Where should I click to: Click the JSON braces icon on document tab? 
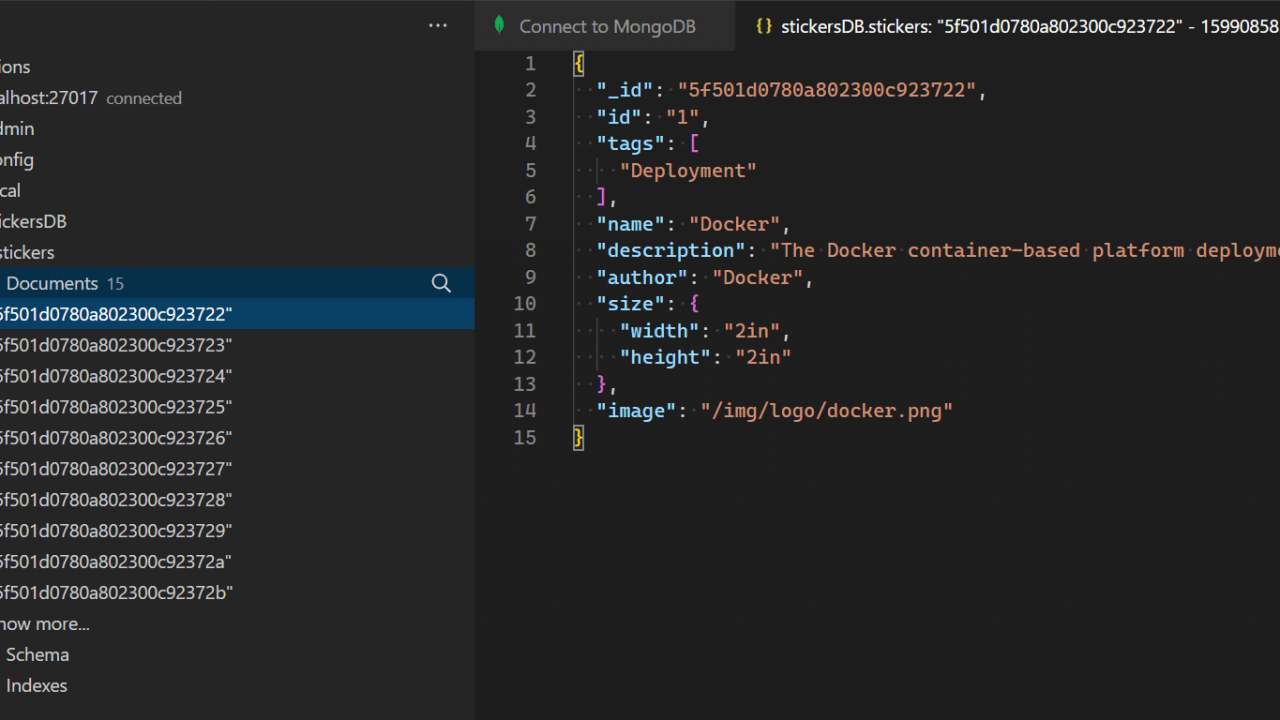(x=763, y=26)
